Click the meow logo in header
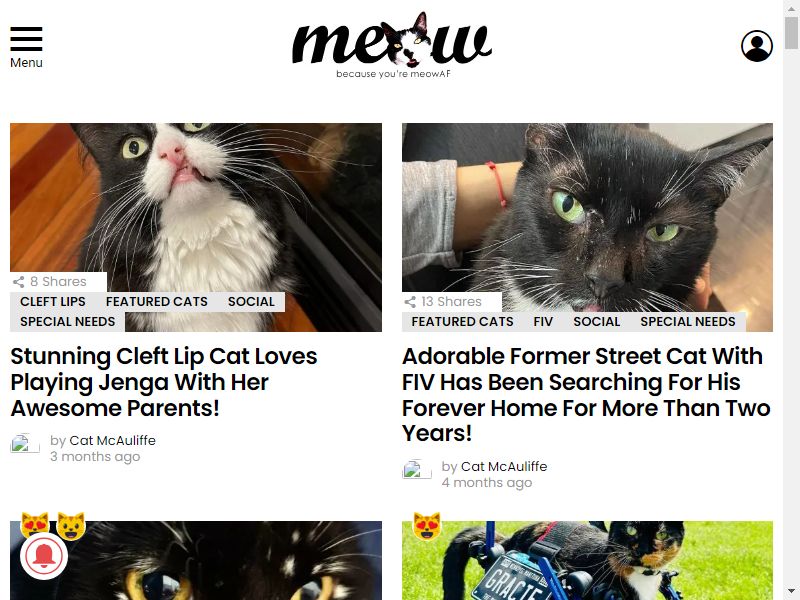 (x=392, y=45)
